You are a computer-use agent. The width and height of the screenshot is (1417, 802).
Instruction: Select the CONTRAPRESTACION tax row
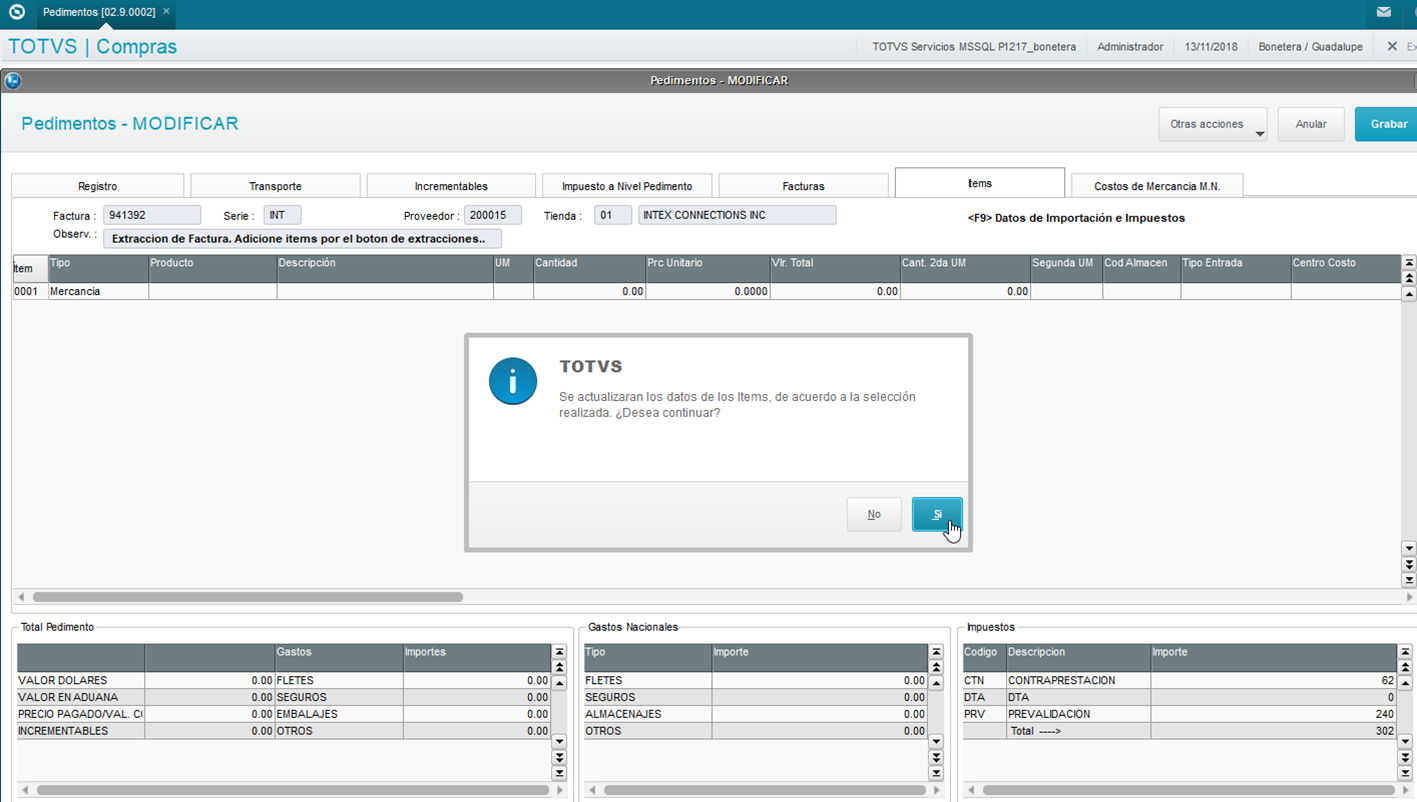tap(1180, 680)
